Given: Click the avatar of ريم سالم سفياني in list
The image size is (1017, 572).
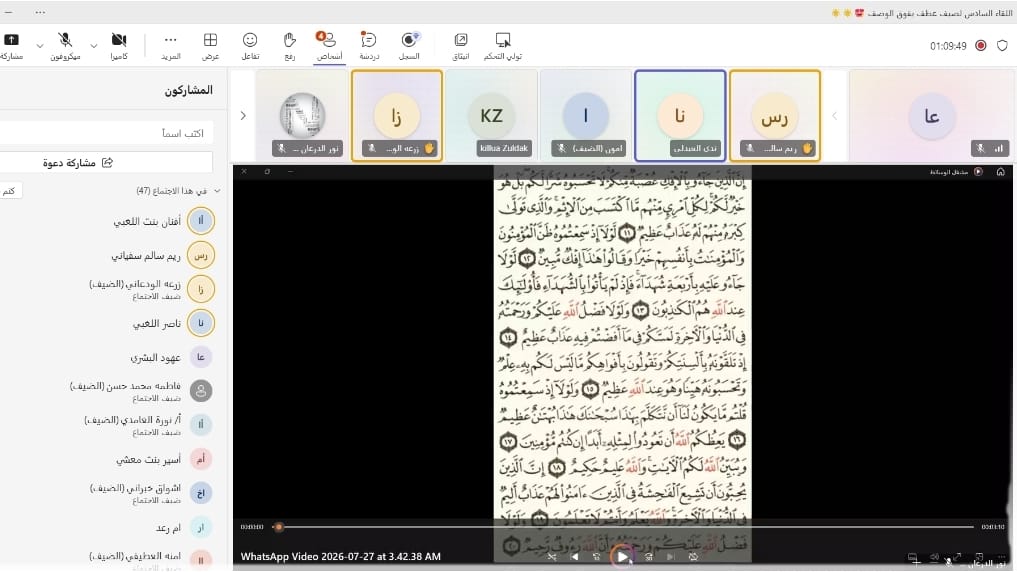Looking at the screenshot, I should coord(200,256).
